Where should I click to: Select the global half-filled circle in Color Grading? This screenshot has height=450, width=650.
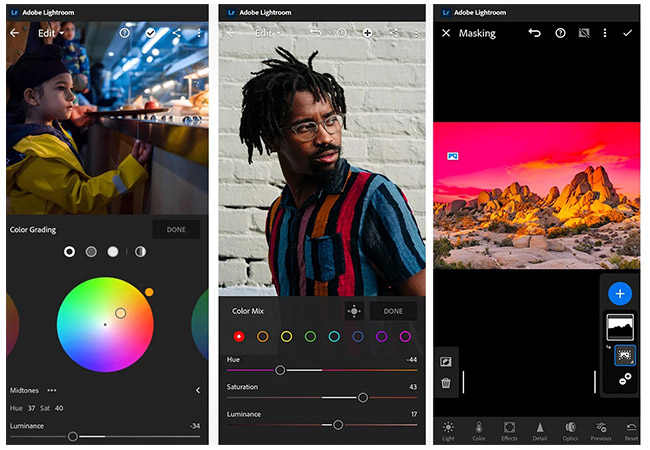click(x=140, y=251)
